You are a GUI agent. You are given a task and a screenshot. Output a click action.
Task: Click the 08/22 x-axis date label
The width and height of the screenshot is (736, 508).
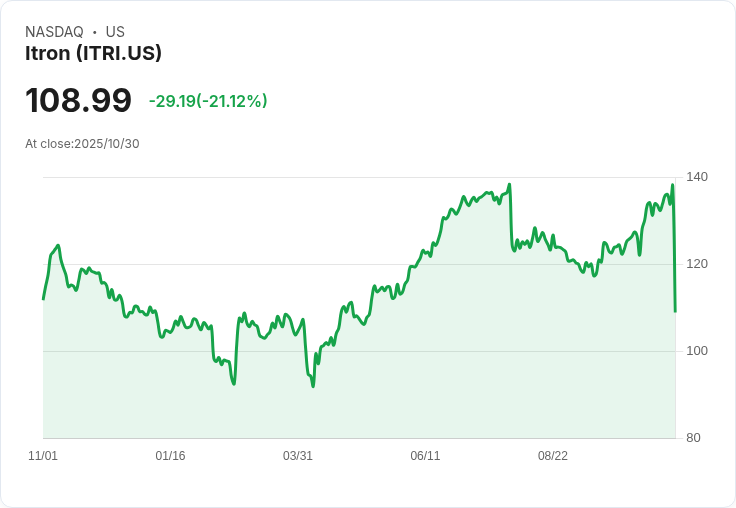(x=552, y=456)
